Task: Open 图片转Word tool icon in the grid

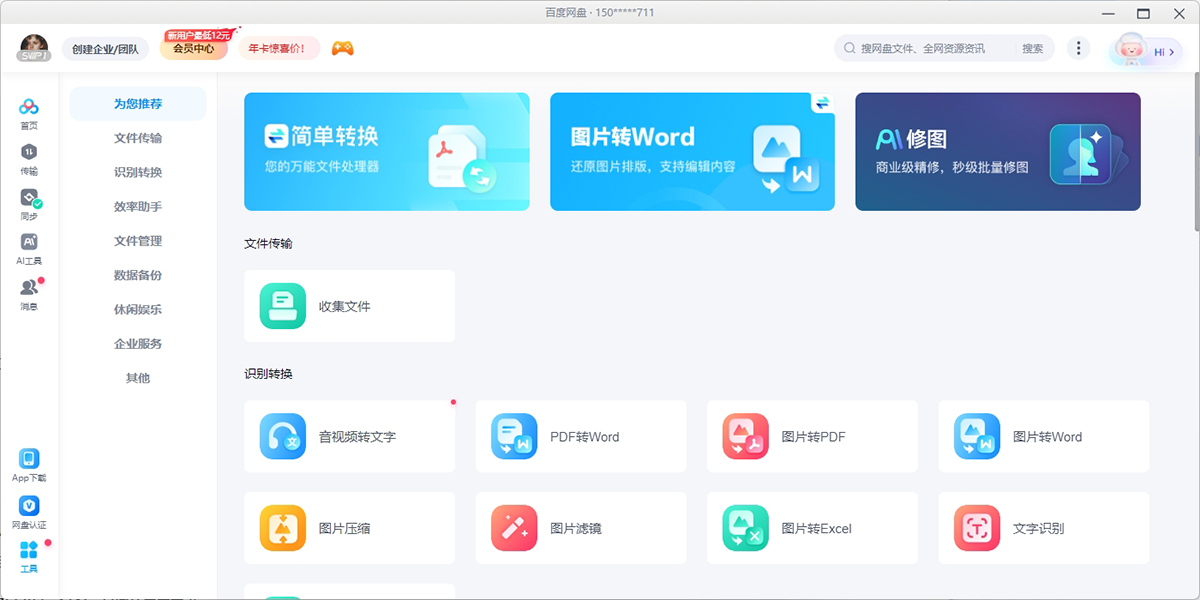Action: 977,437
